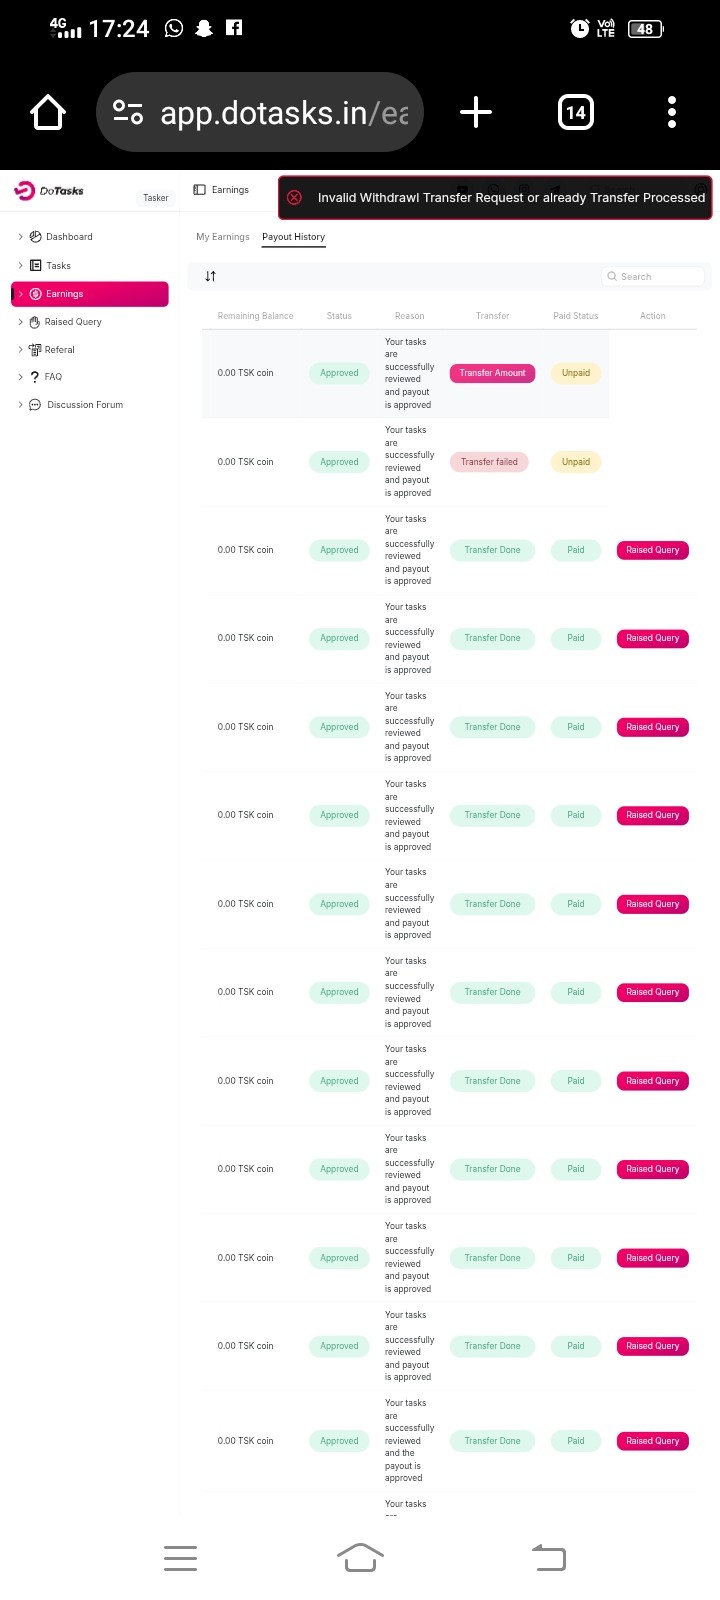720x1600 pixels.
Task: Click the FAQ question mark icon
Action: (35, 377)
